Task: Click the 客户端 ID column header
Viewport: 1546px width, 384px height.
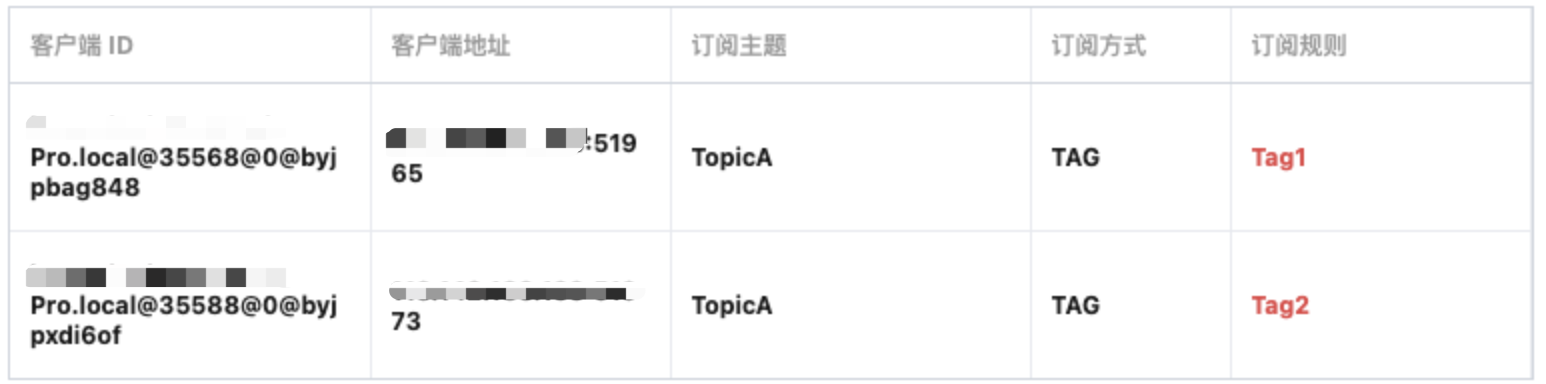Action: [82, 47]
